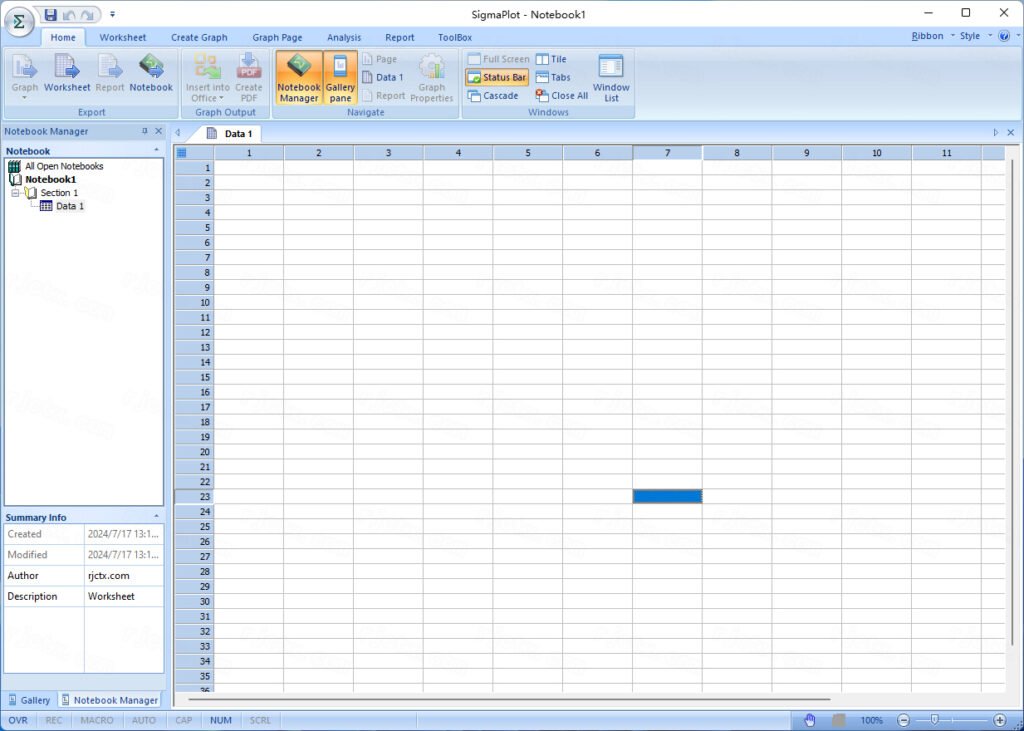Viewport: 1024px width, 731px height.
Task: Select the Data 1 document tab
Action: 231,134
